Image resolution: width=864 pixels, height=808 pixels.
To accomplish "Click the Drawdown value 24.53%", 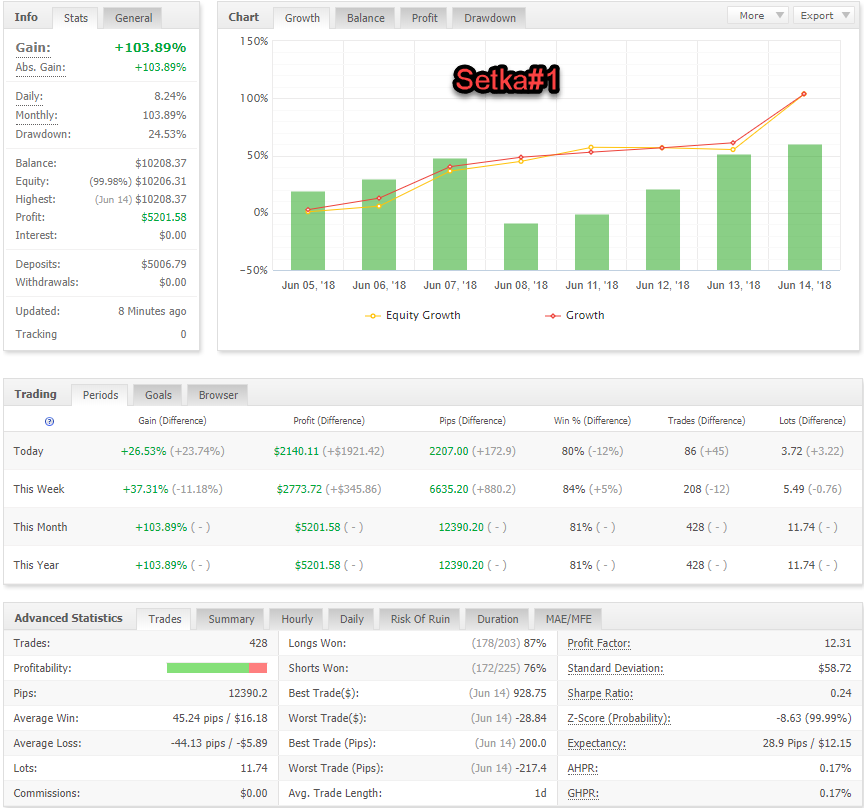I will pos(167,134).
